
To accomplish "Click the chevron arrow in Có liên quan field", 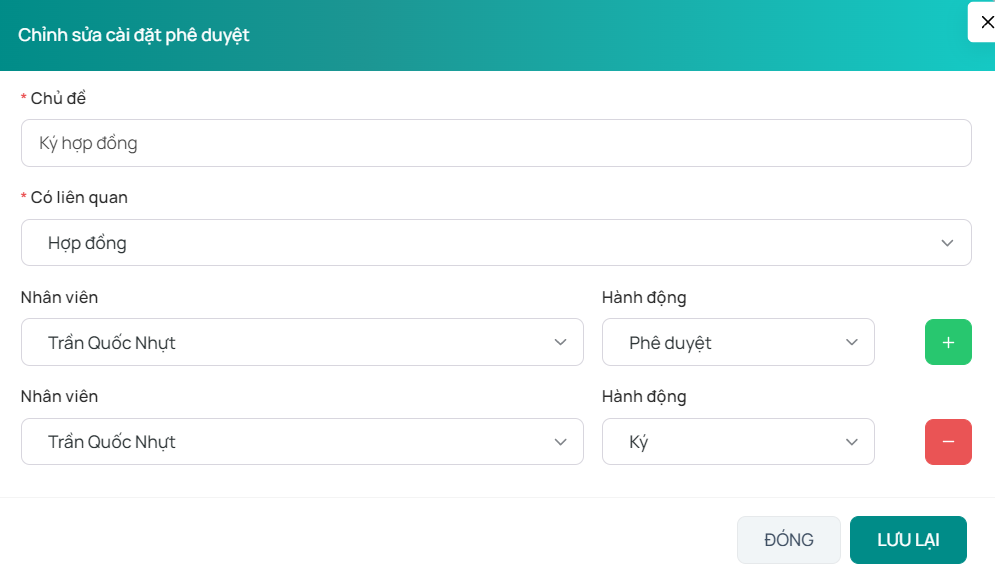I will click(947, 243).
